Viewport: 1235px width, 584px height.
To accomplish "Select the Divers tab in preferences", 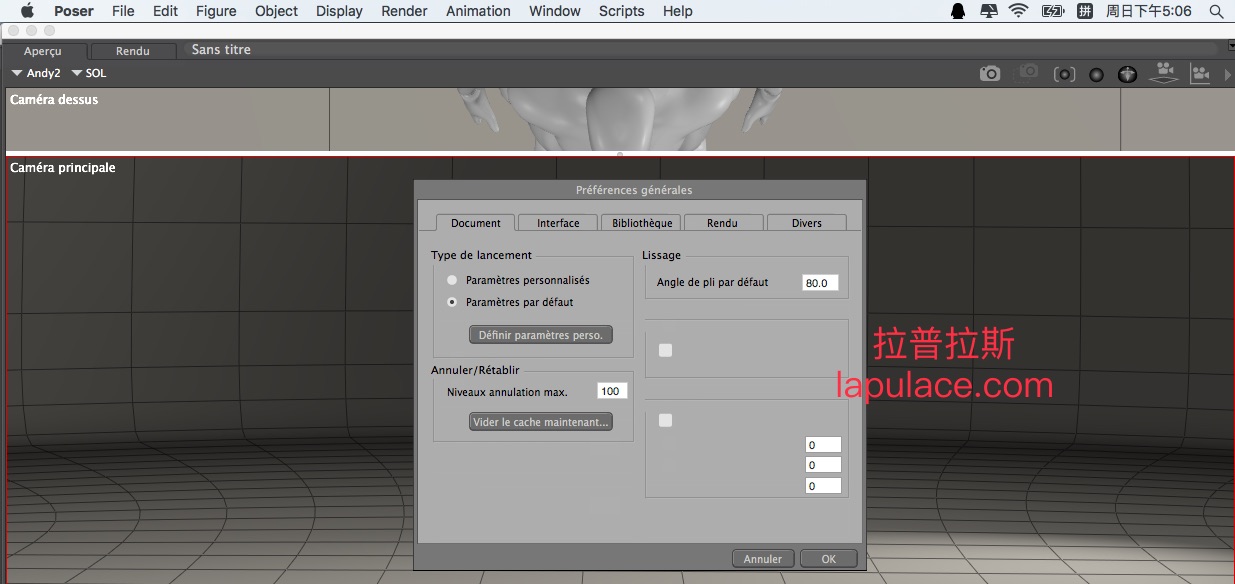I will (x=807, y=223).
